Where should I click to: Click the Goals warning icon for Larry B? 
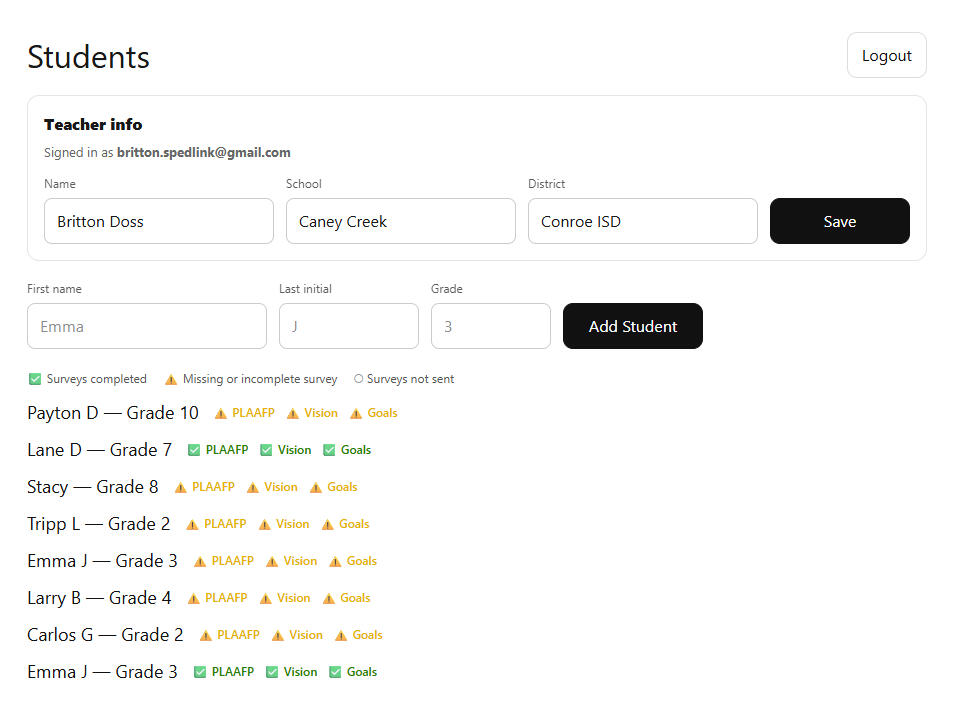(x=329, y=598)
